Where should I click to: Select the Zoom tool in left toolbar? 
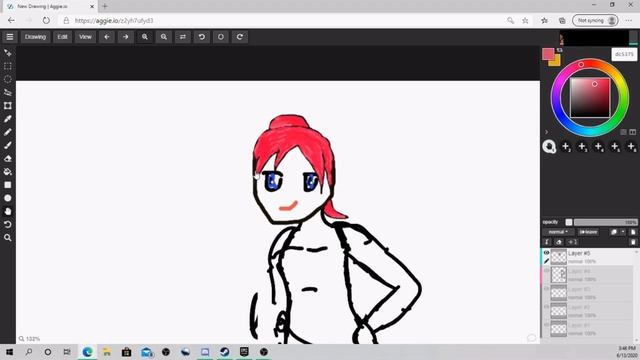(8, 238)
